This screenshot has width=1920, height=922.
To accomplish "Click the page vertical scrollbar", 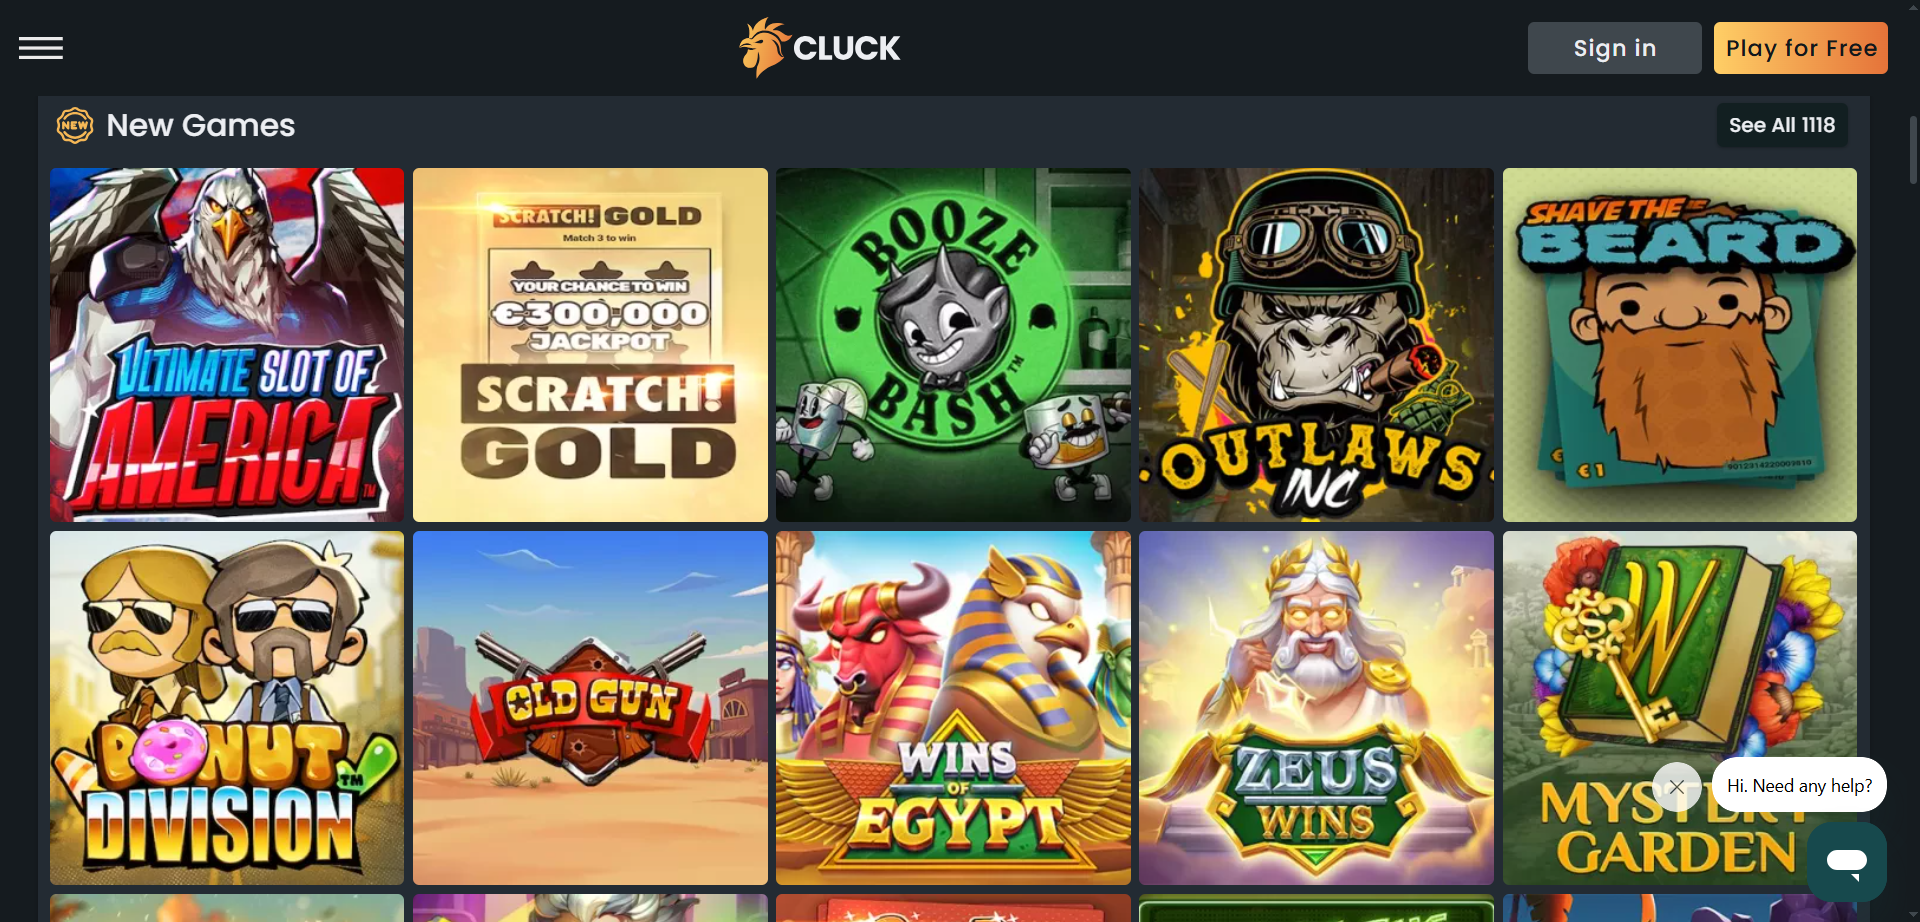I will (x=1913, y=150).
